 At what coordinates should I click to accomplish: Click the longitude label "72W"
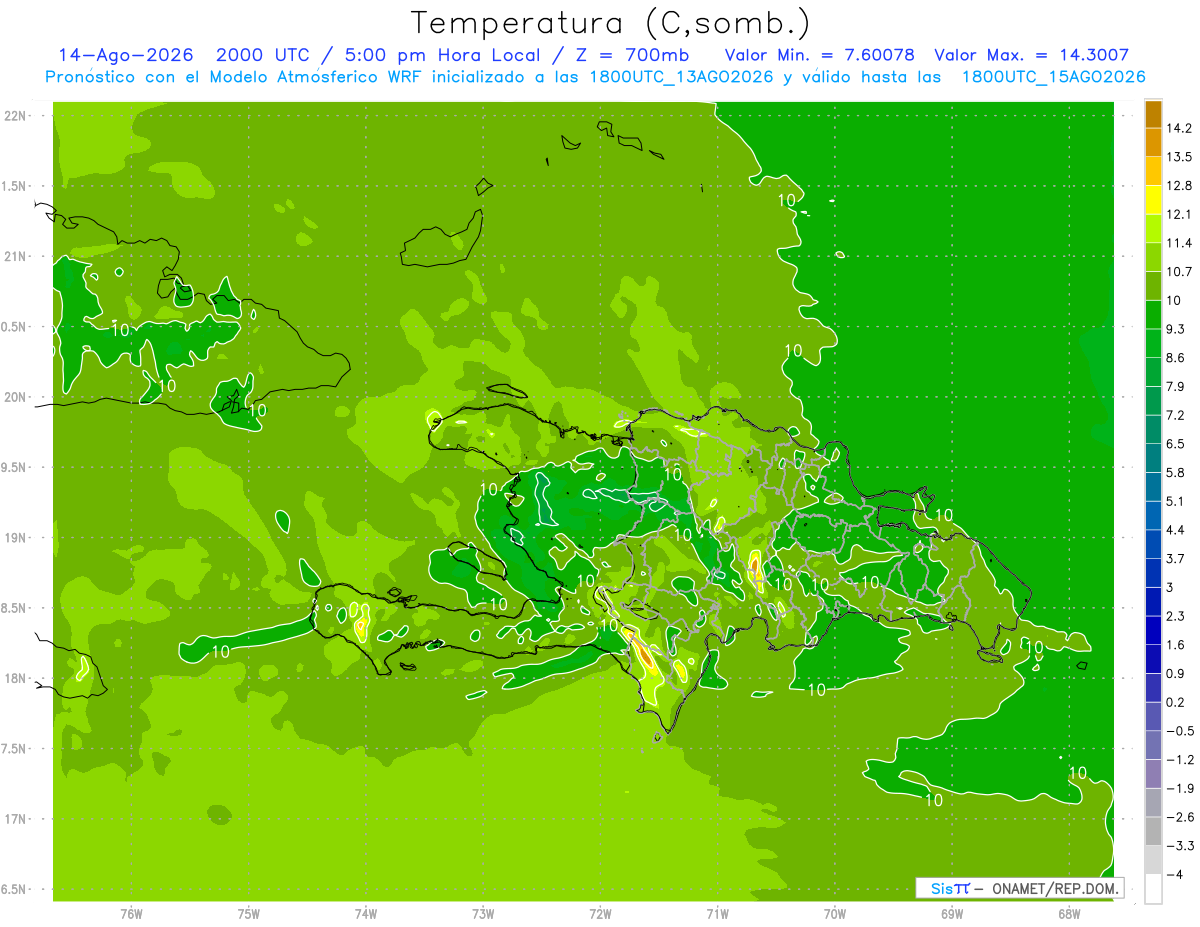coord(600,914)
